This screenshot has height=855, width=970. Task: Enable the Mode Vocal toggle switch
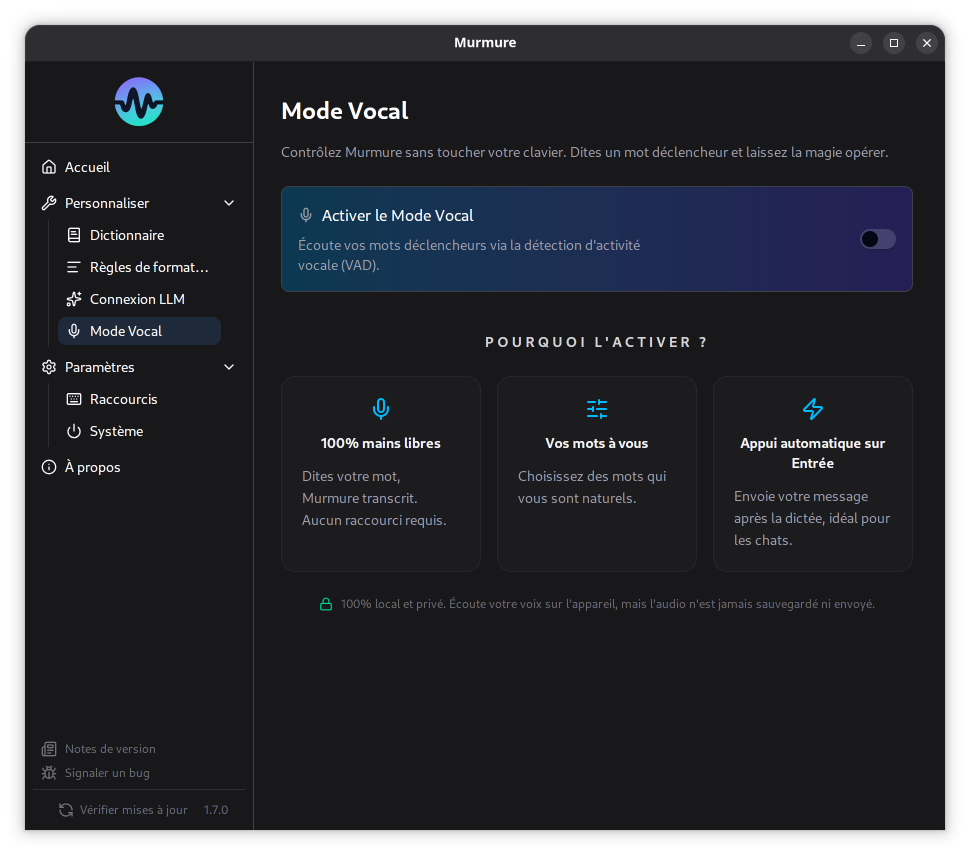pyautogui.click(x=877, y=239)
